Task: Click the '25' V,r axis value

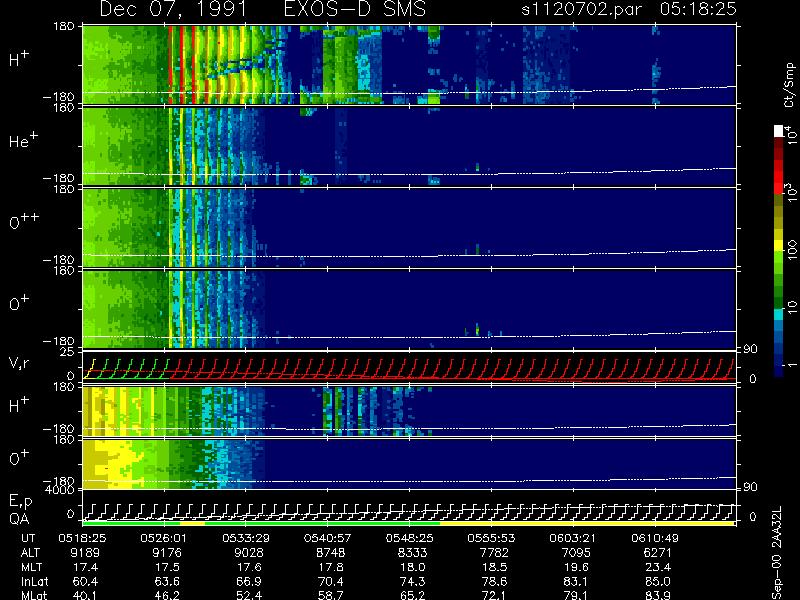Action: click(x=69, y=352)
